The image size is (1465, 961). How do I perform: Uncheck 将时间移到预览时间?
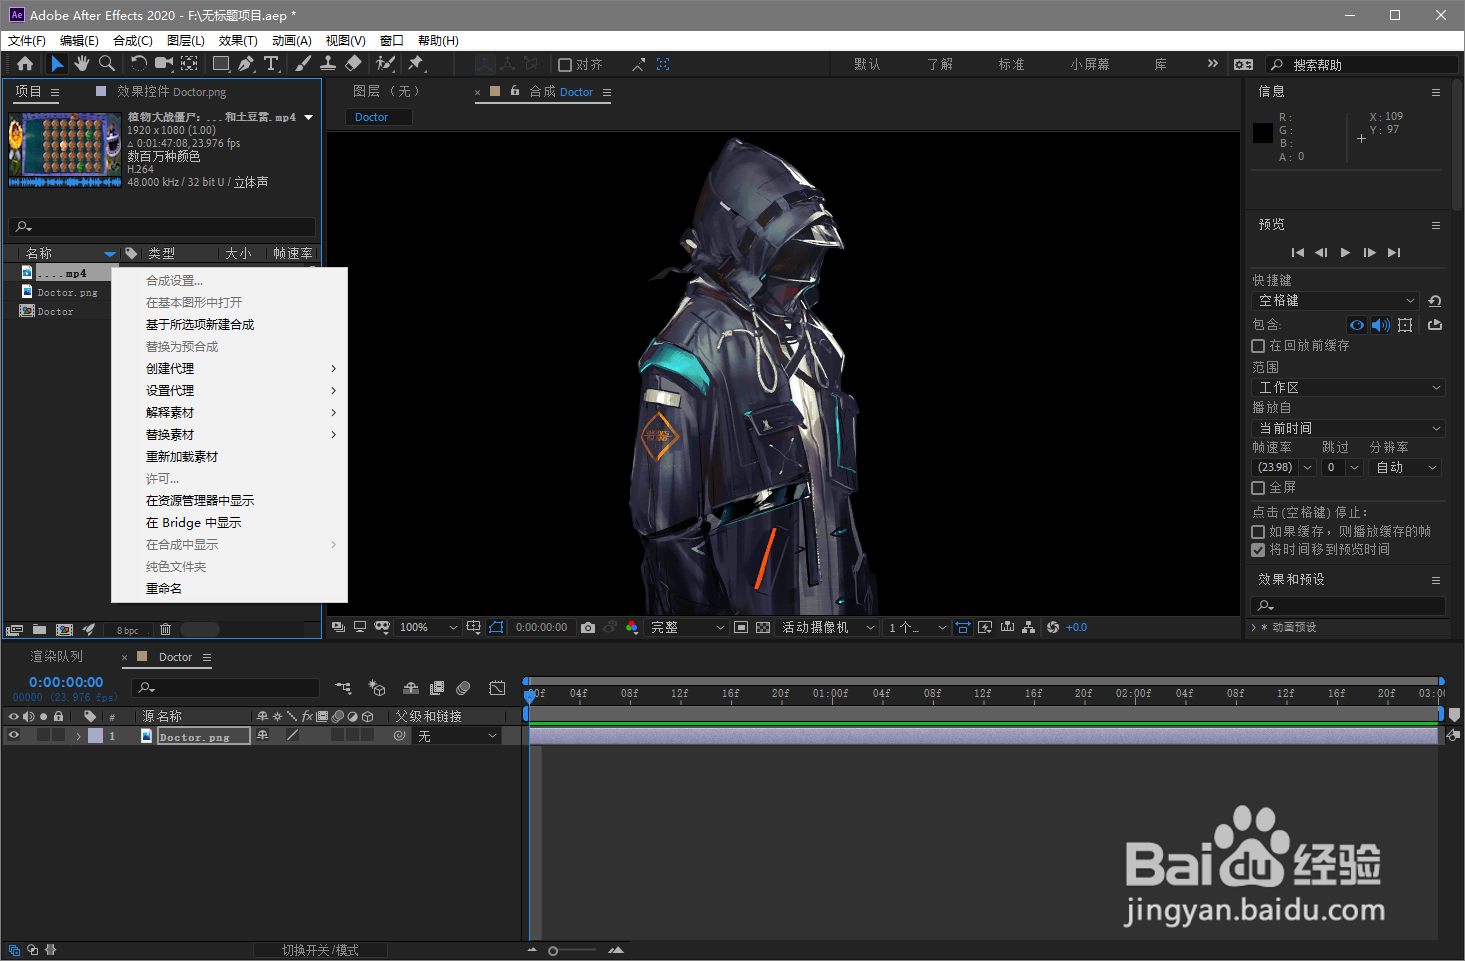point(1258,550)
